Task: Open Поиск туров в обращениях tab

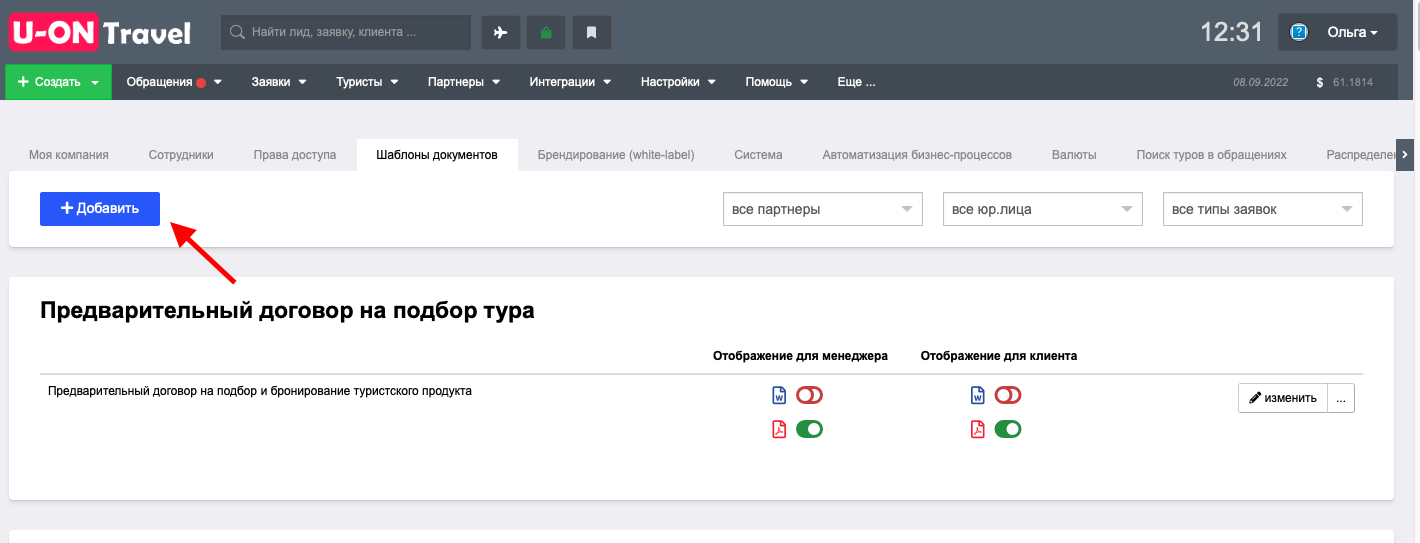Action: 1211,155
